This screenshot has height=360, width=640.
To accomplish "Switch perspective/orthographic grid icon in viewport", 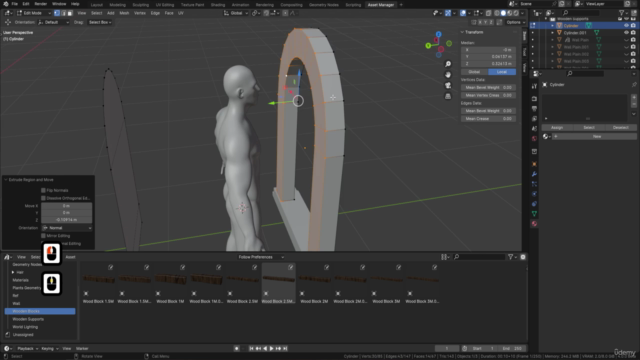I will click(448, 96).
